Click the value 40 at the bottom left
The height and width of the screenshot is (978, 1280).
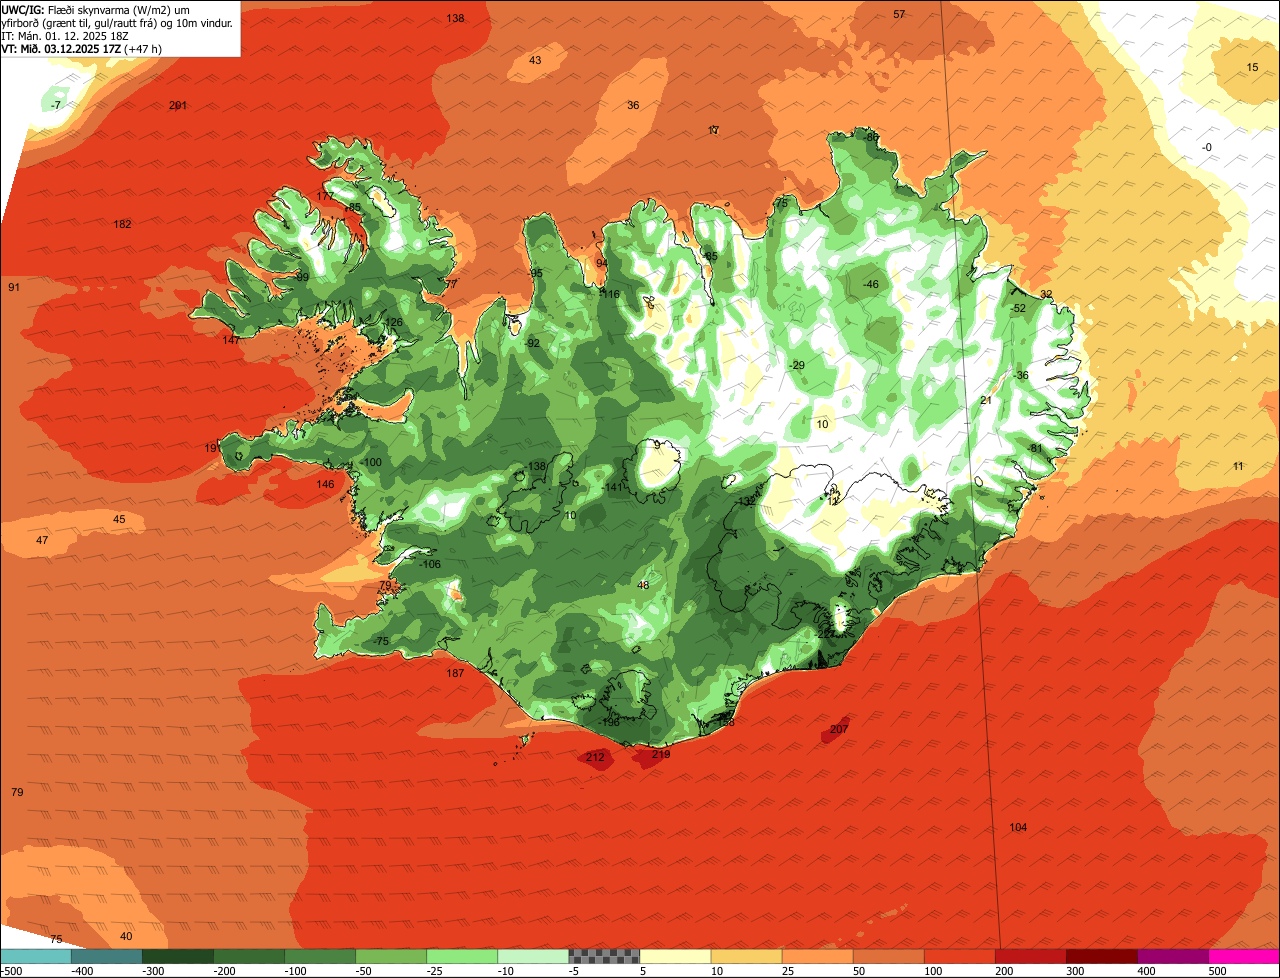tap(125, 936)
